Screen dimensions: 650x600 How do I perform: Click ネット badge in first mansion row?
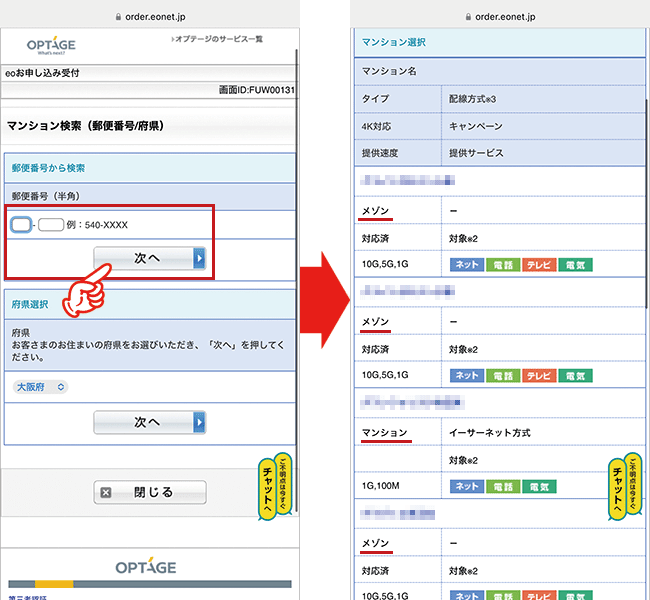tap(467, 265)
